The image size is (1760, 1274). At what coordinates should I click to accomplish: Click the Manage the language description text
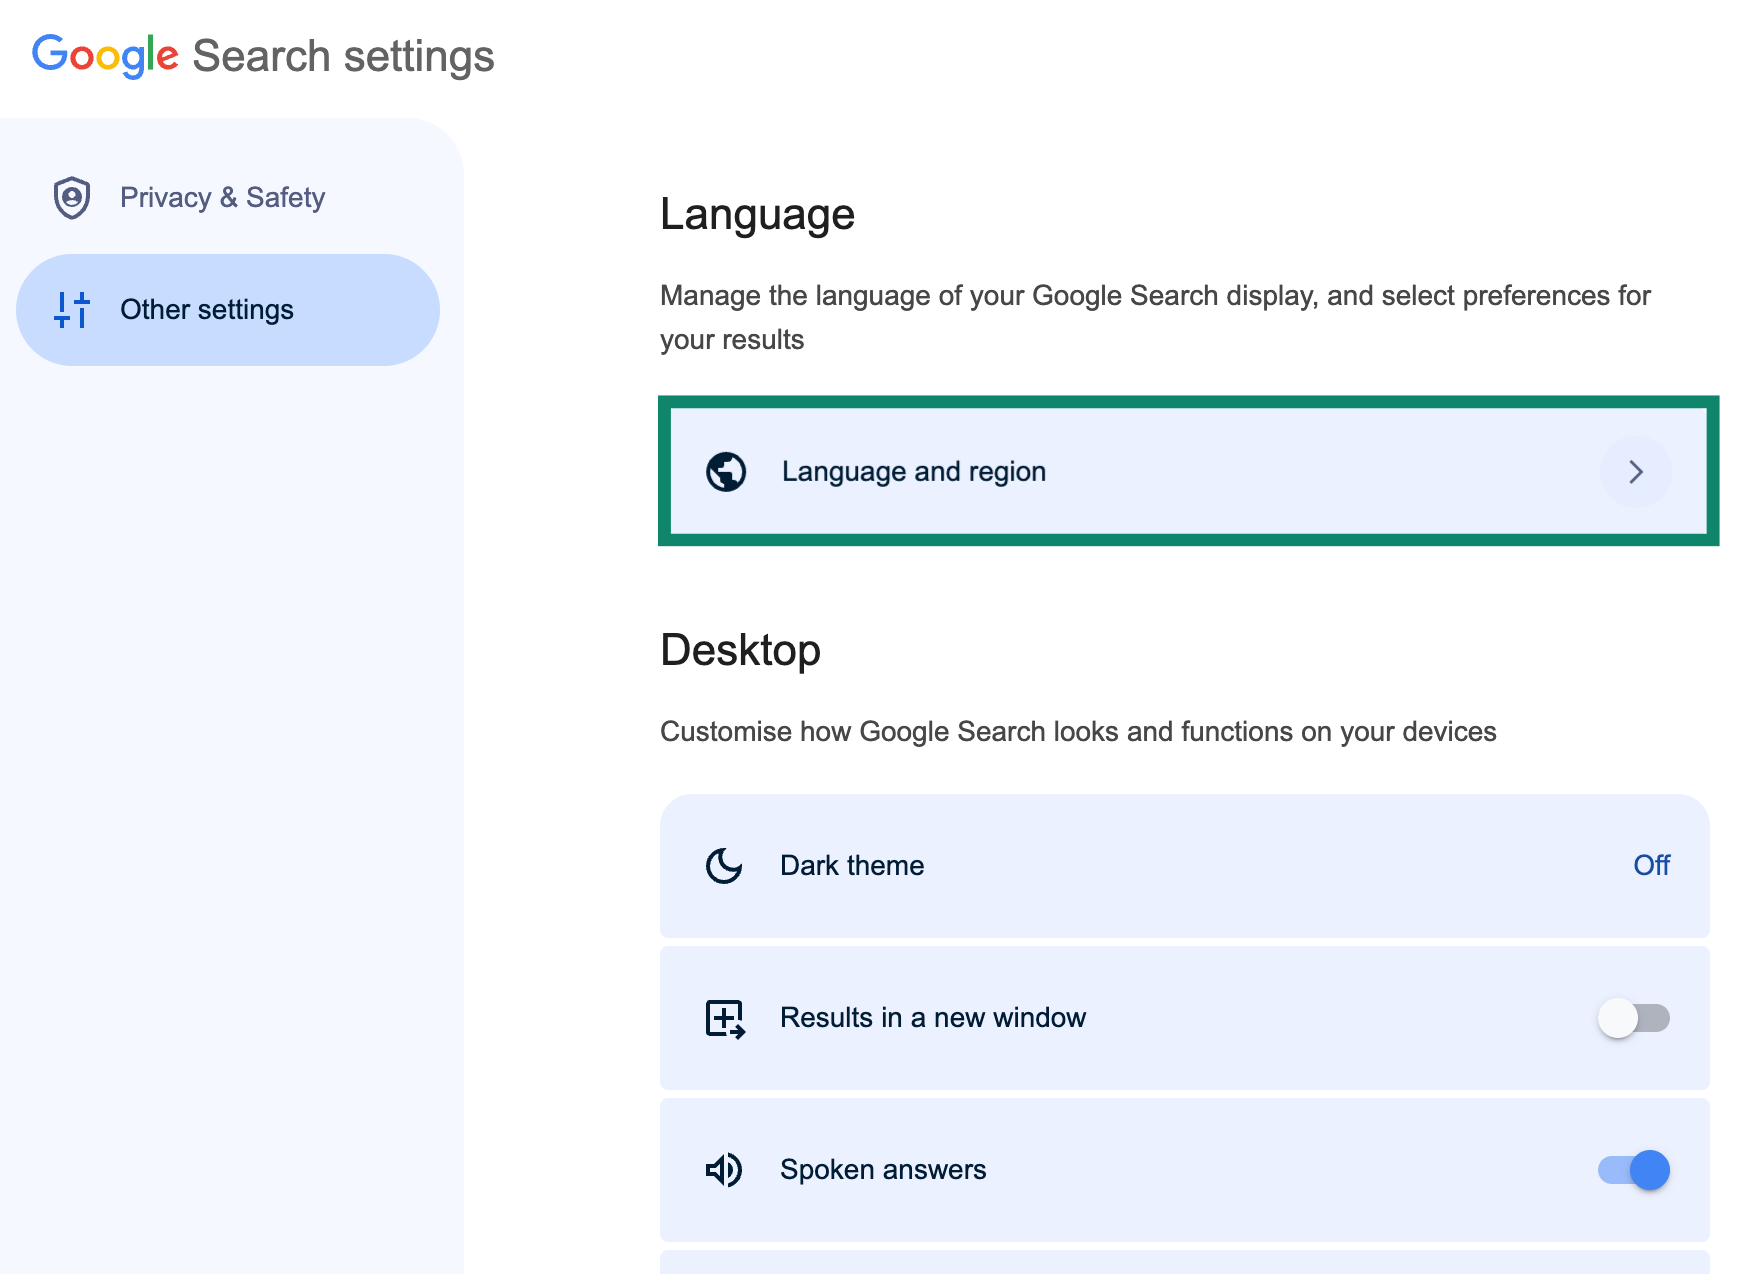point(1155,318)
